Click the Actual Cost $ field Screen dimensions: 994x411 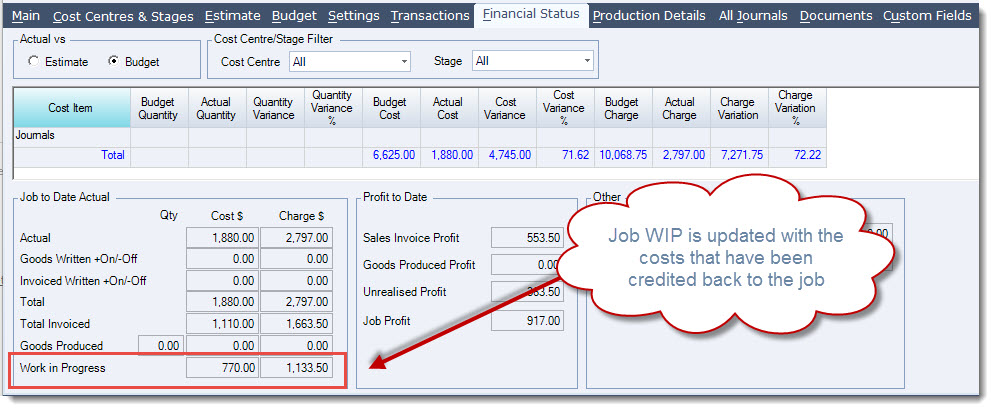[222, 238]
